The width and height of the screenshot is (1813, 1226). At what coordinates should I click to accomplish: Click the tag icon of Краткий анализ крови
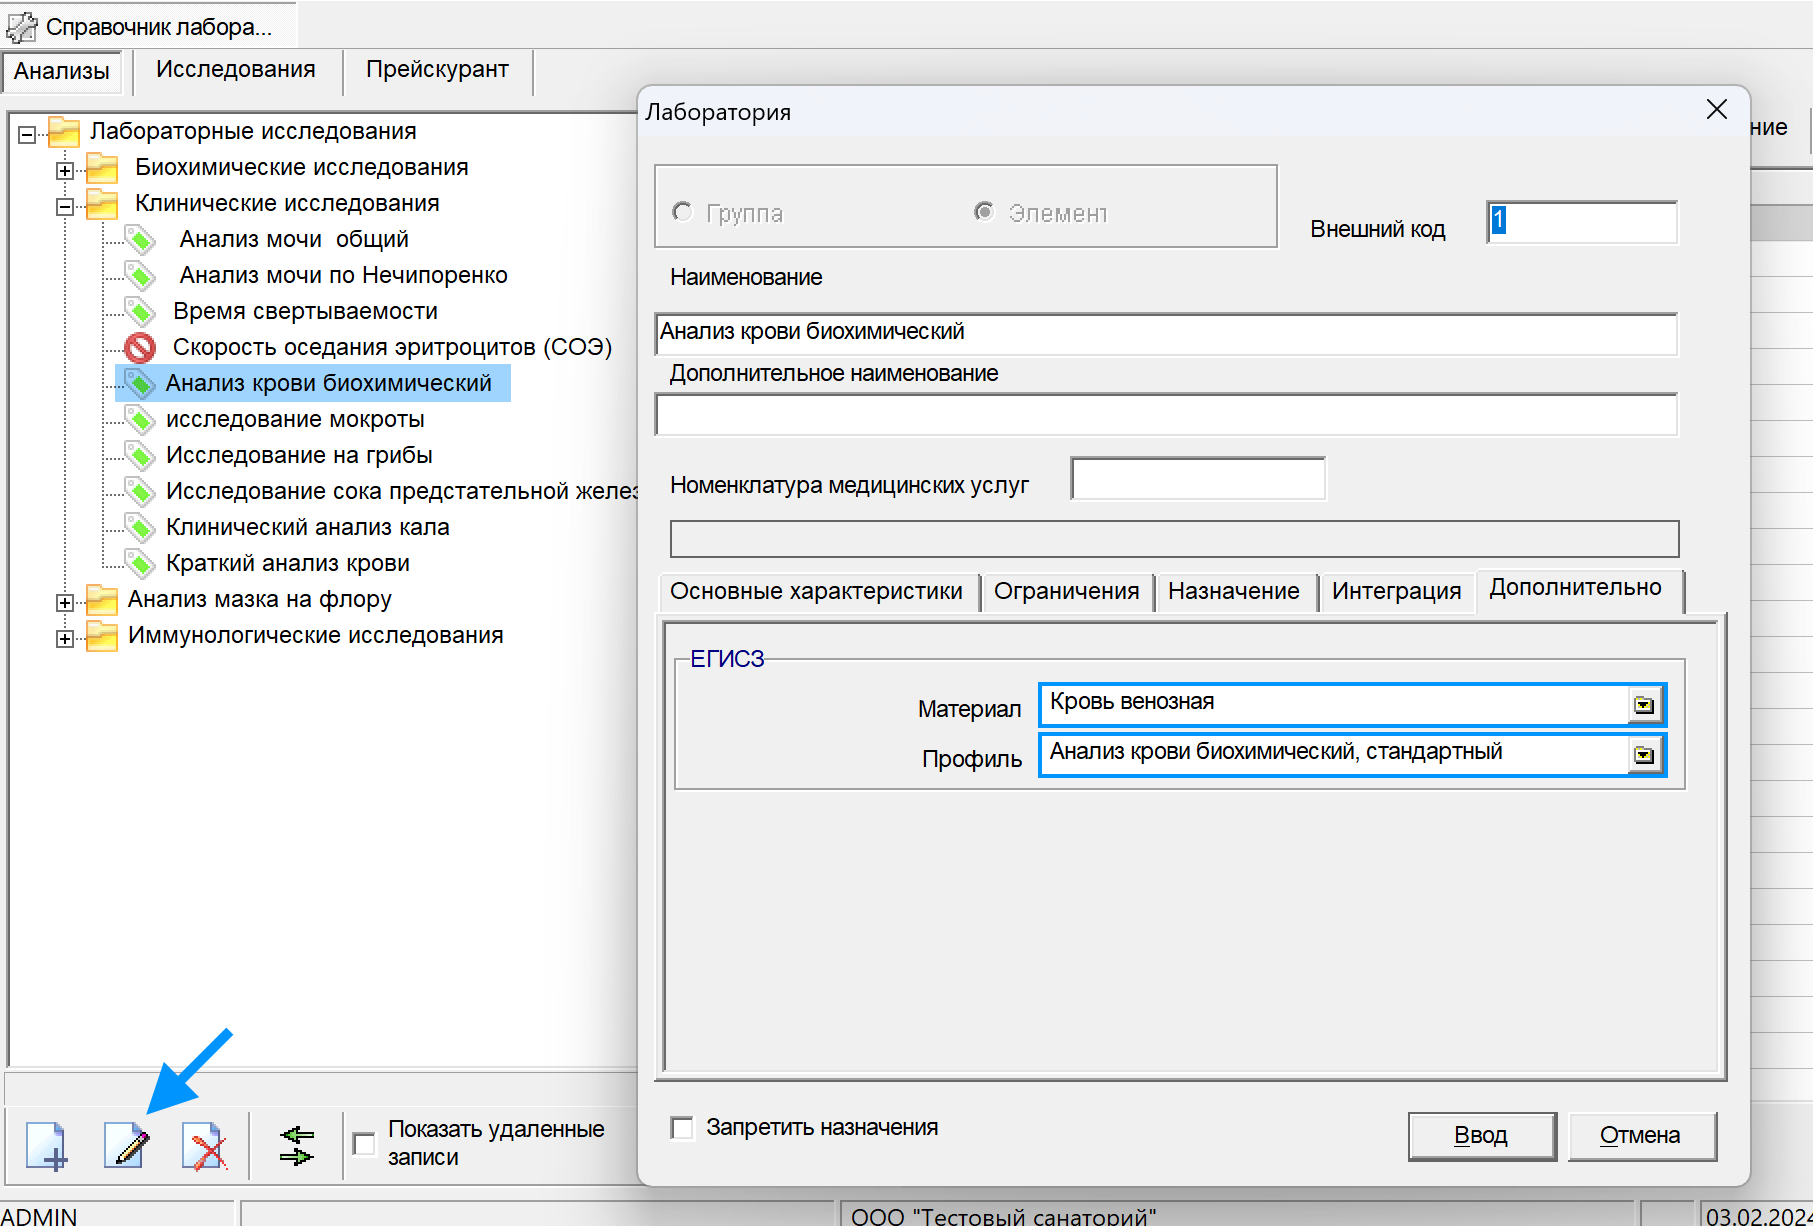point(140,563)
